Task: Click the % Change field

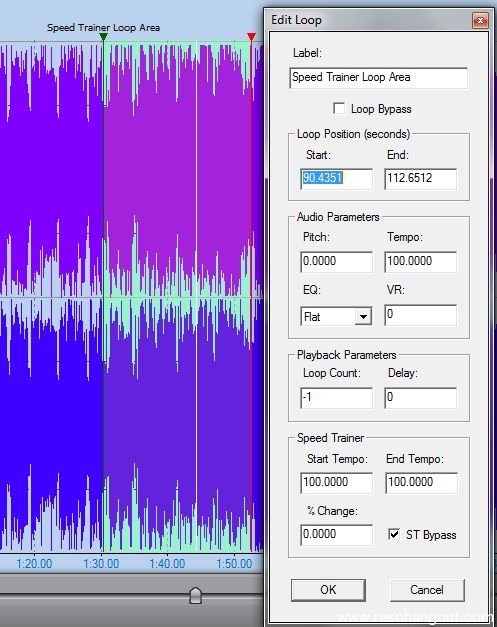Action: pos(336,535)
